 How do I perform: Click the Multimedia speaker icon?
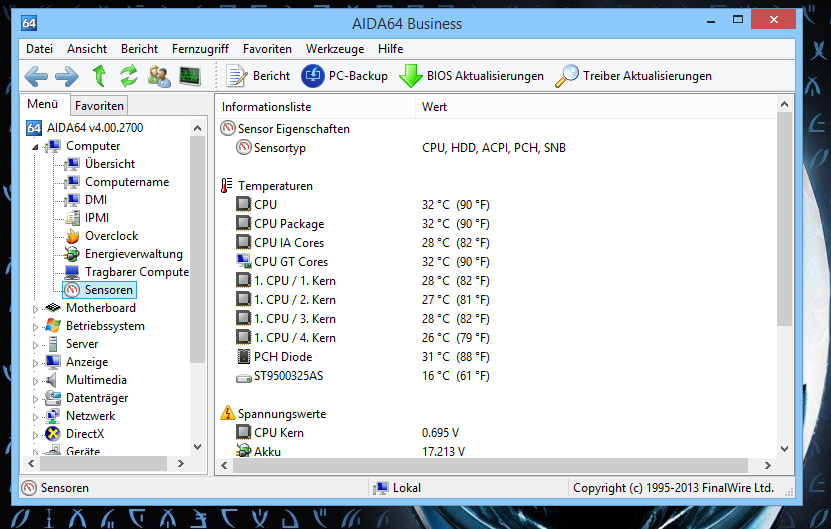51,380
